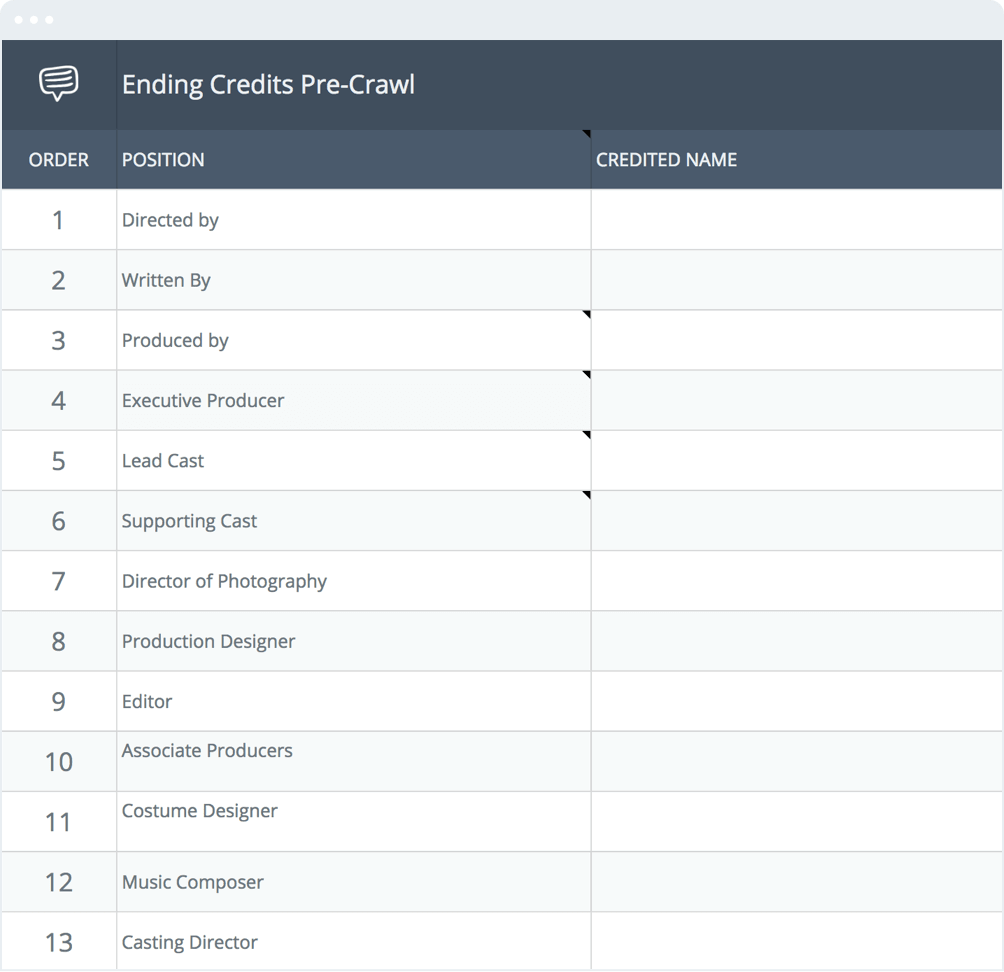Click order number 7 in the table

coord(58,581)
